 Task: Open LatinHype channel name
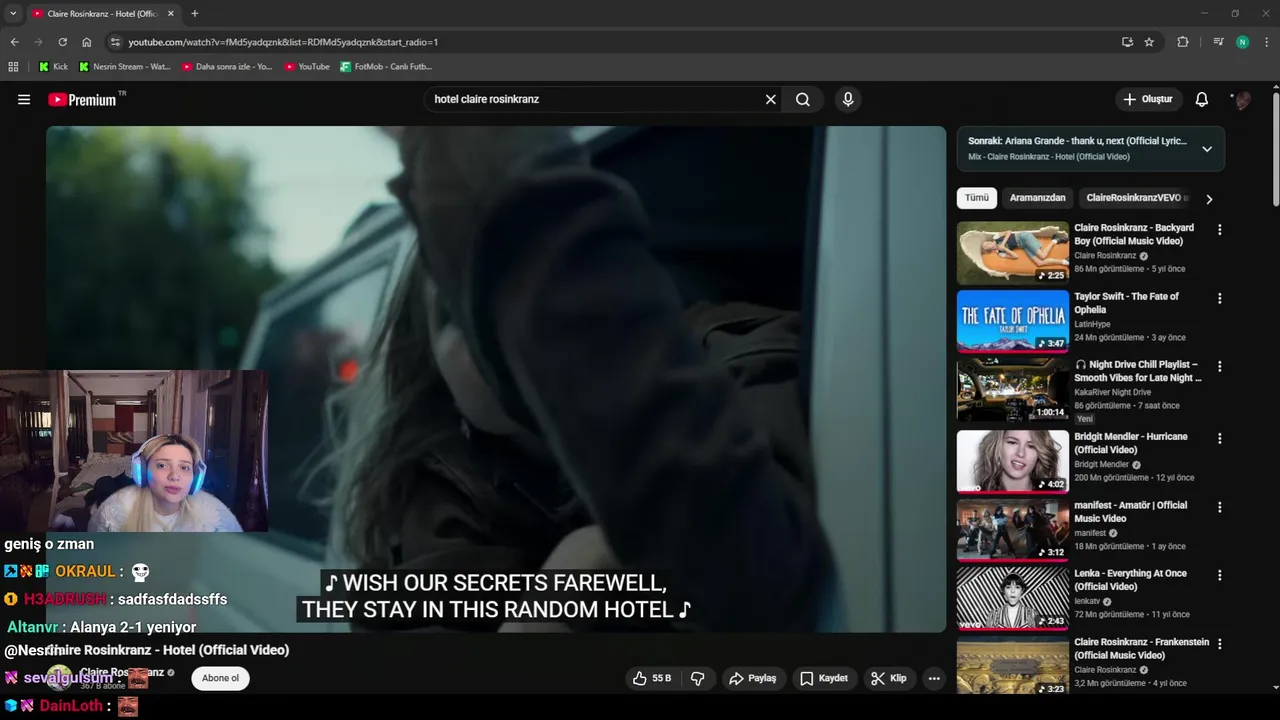click(1092, 324)
